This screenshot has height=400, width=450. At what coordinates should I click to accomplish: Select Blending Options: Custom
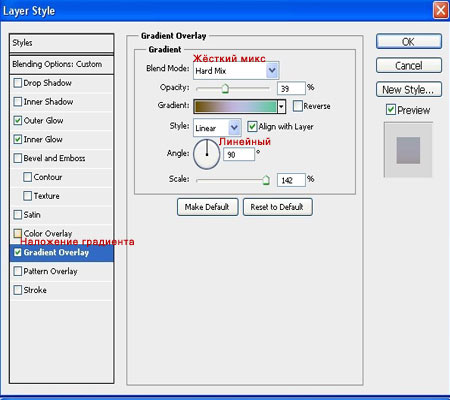tap(62, 64)
